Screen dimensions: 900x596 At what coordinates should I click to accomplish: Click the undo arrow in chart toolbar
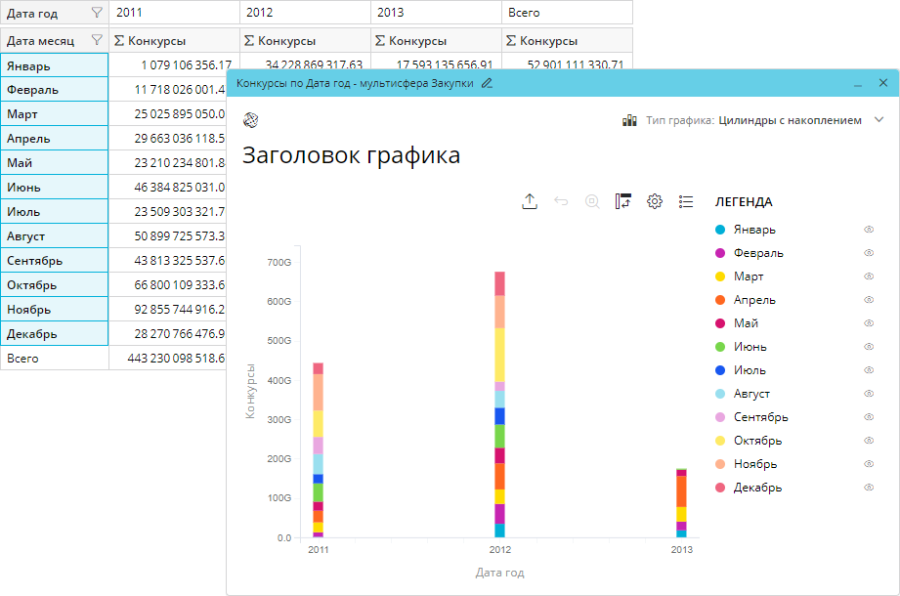561,201
